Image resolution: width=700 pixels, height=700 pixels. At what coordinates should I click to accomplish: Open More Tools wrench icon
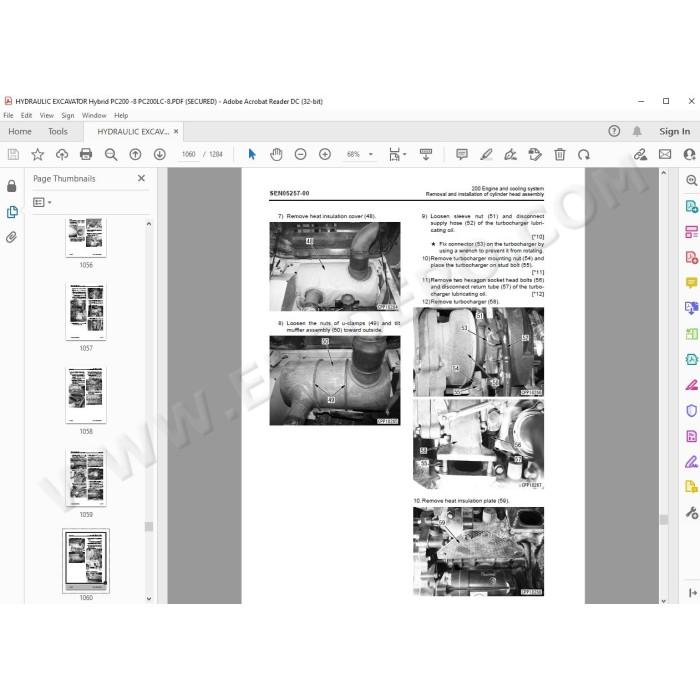[692, 512]
